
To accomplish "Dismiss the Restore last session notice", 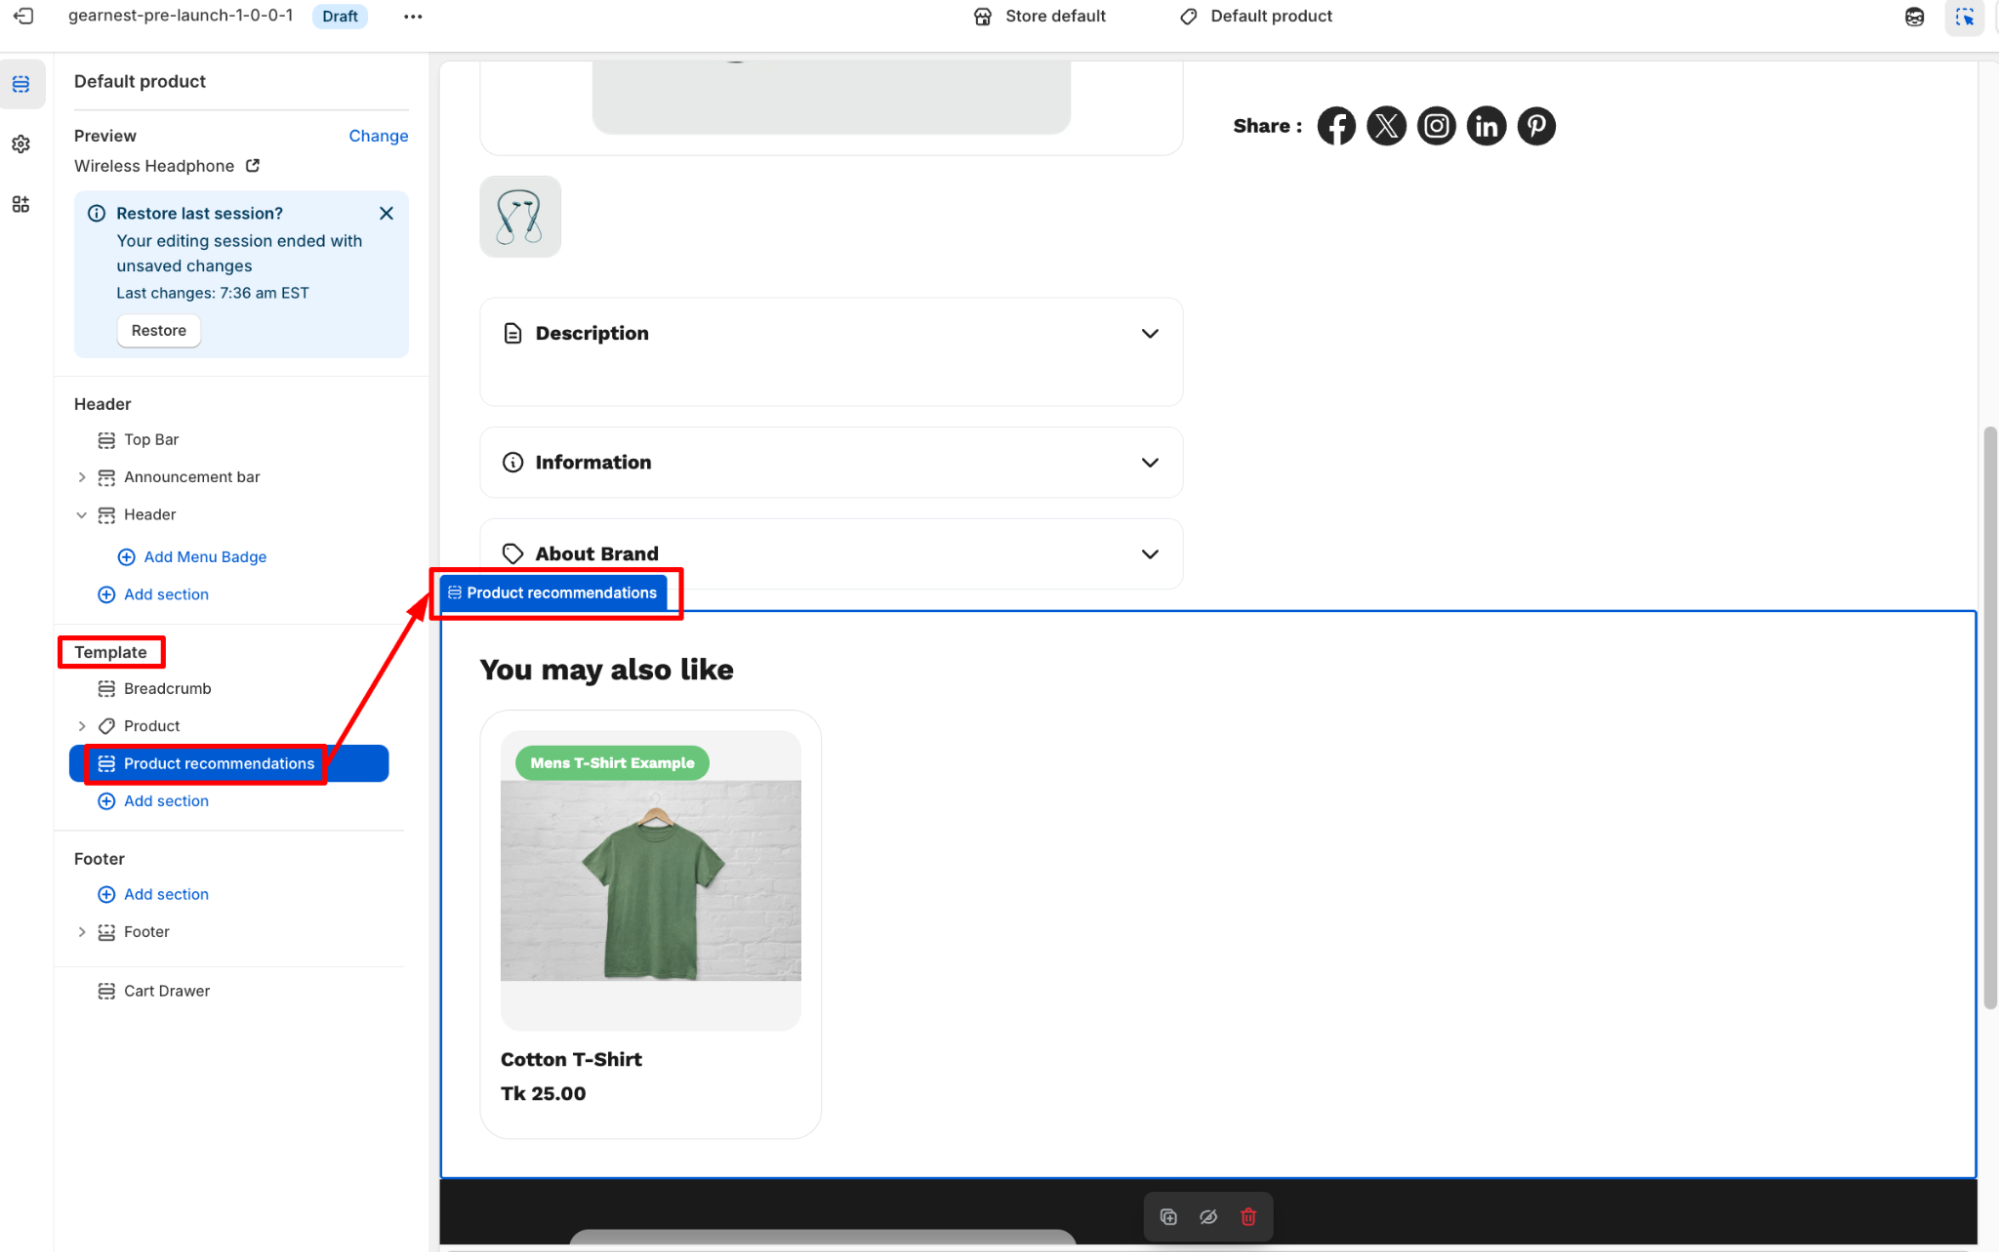I will [x=386, y=213].
